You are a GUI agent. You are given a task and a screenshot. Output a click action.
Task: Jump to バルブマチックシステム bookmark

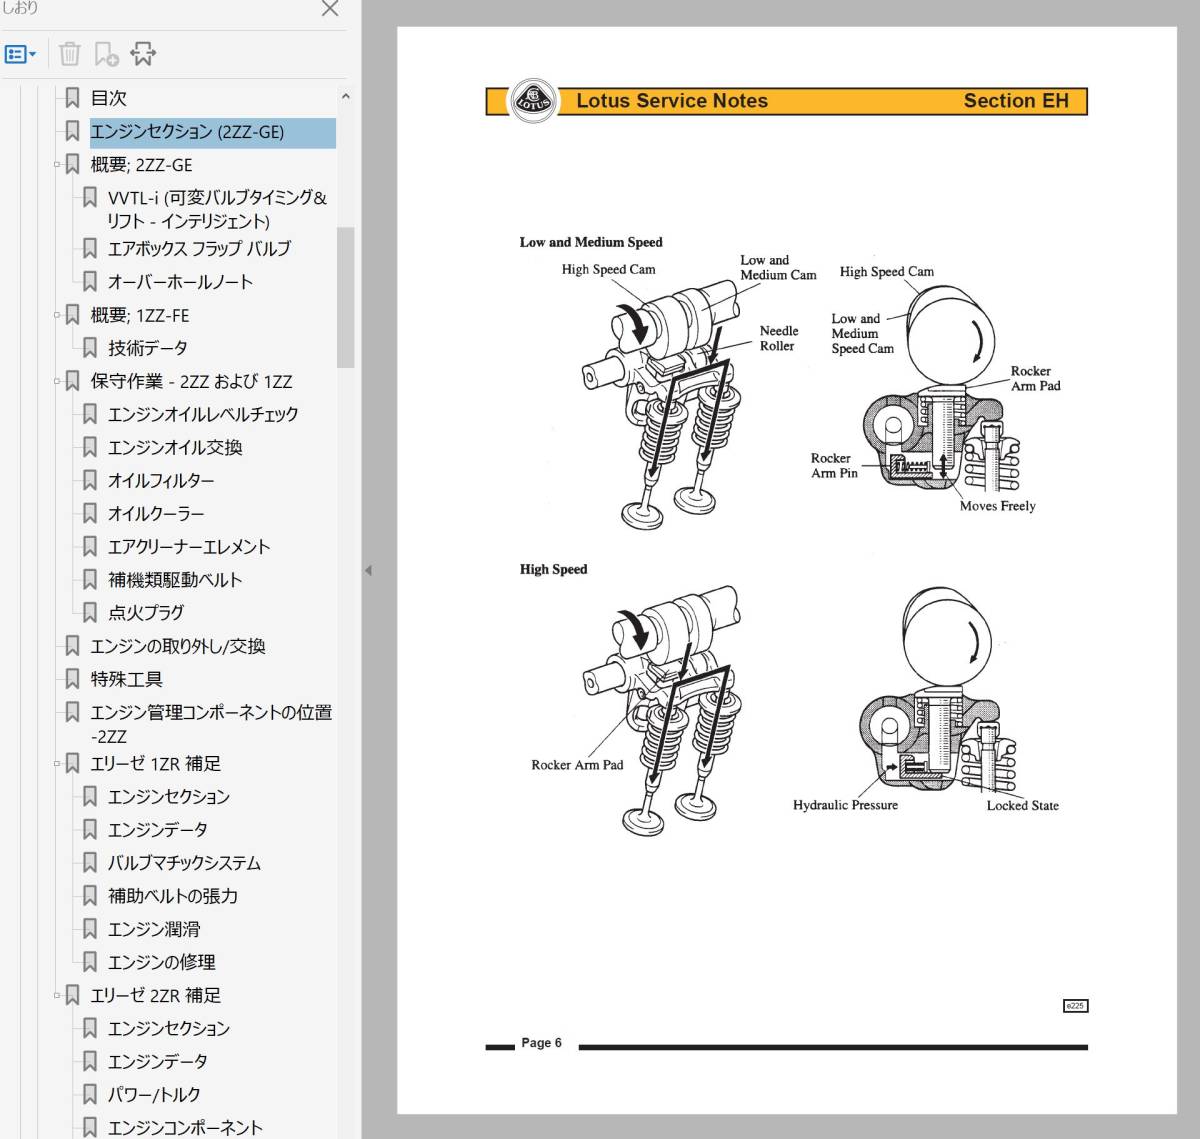(x=184, y=863)
